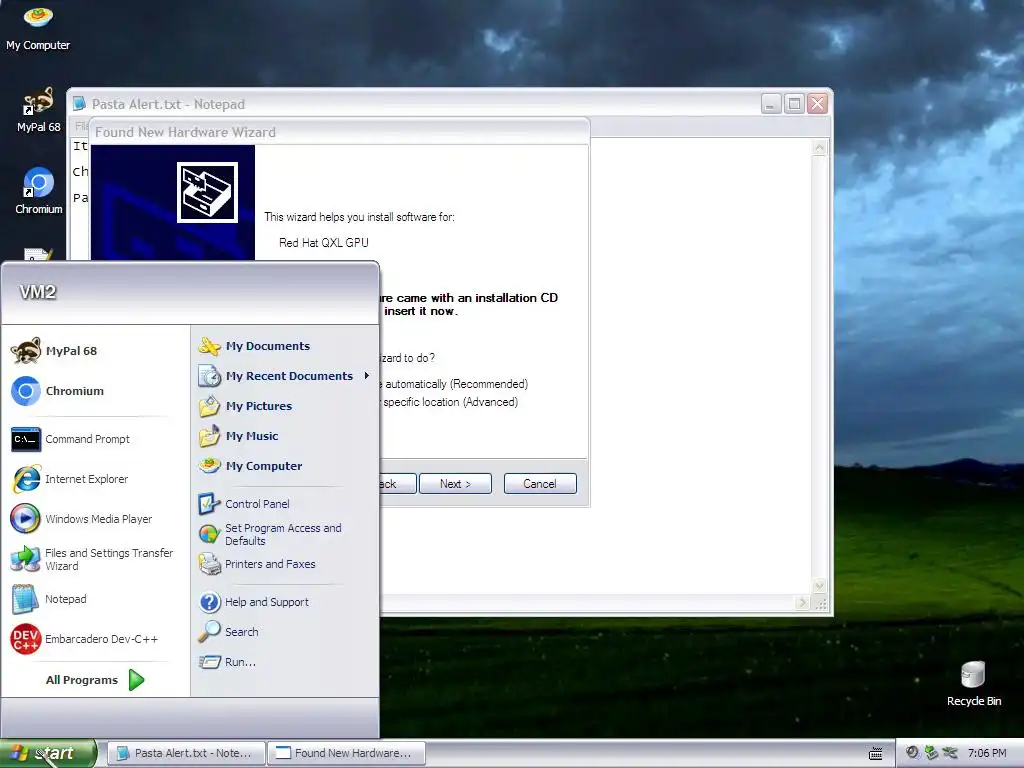Click Notepad horizontal scrollbar right arrow
The width and height of the screenshot is (1024, 768).
[803, 603]
